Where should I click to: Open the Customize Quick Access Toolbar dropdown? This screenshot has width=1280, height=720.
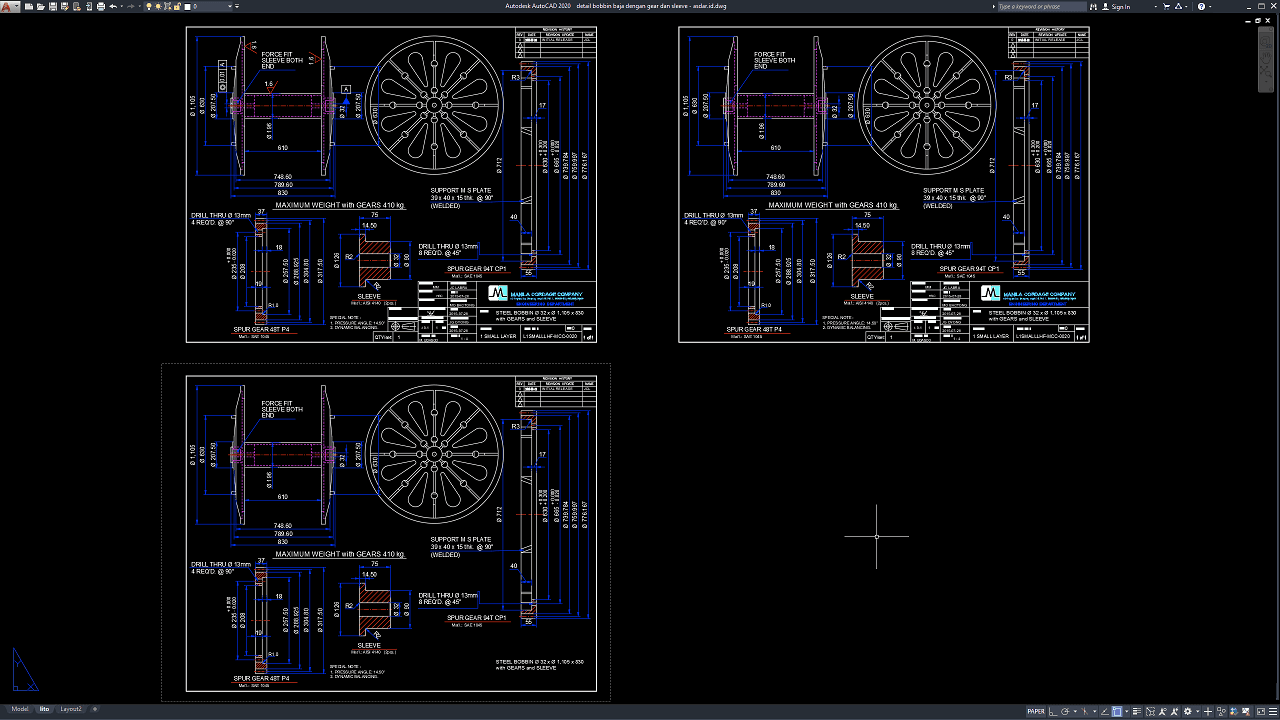coord(236,7)
